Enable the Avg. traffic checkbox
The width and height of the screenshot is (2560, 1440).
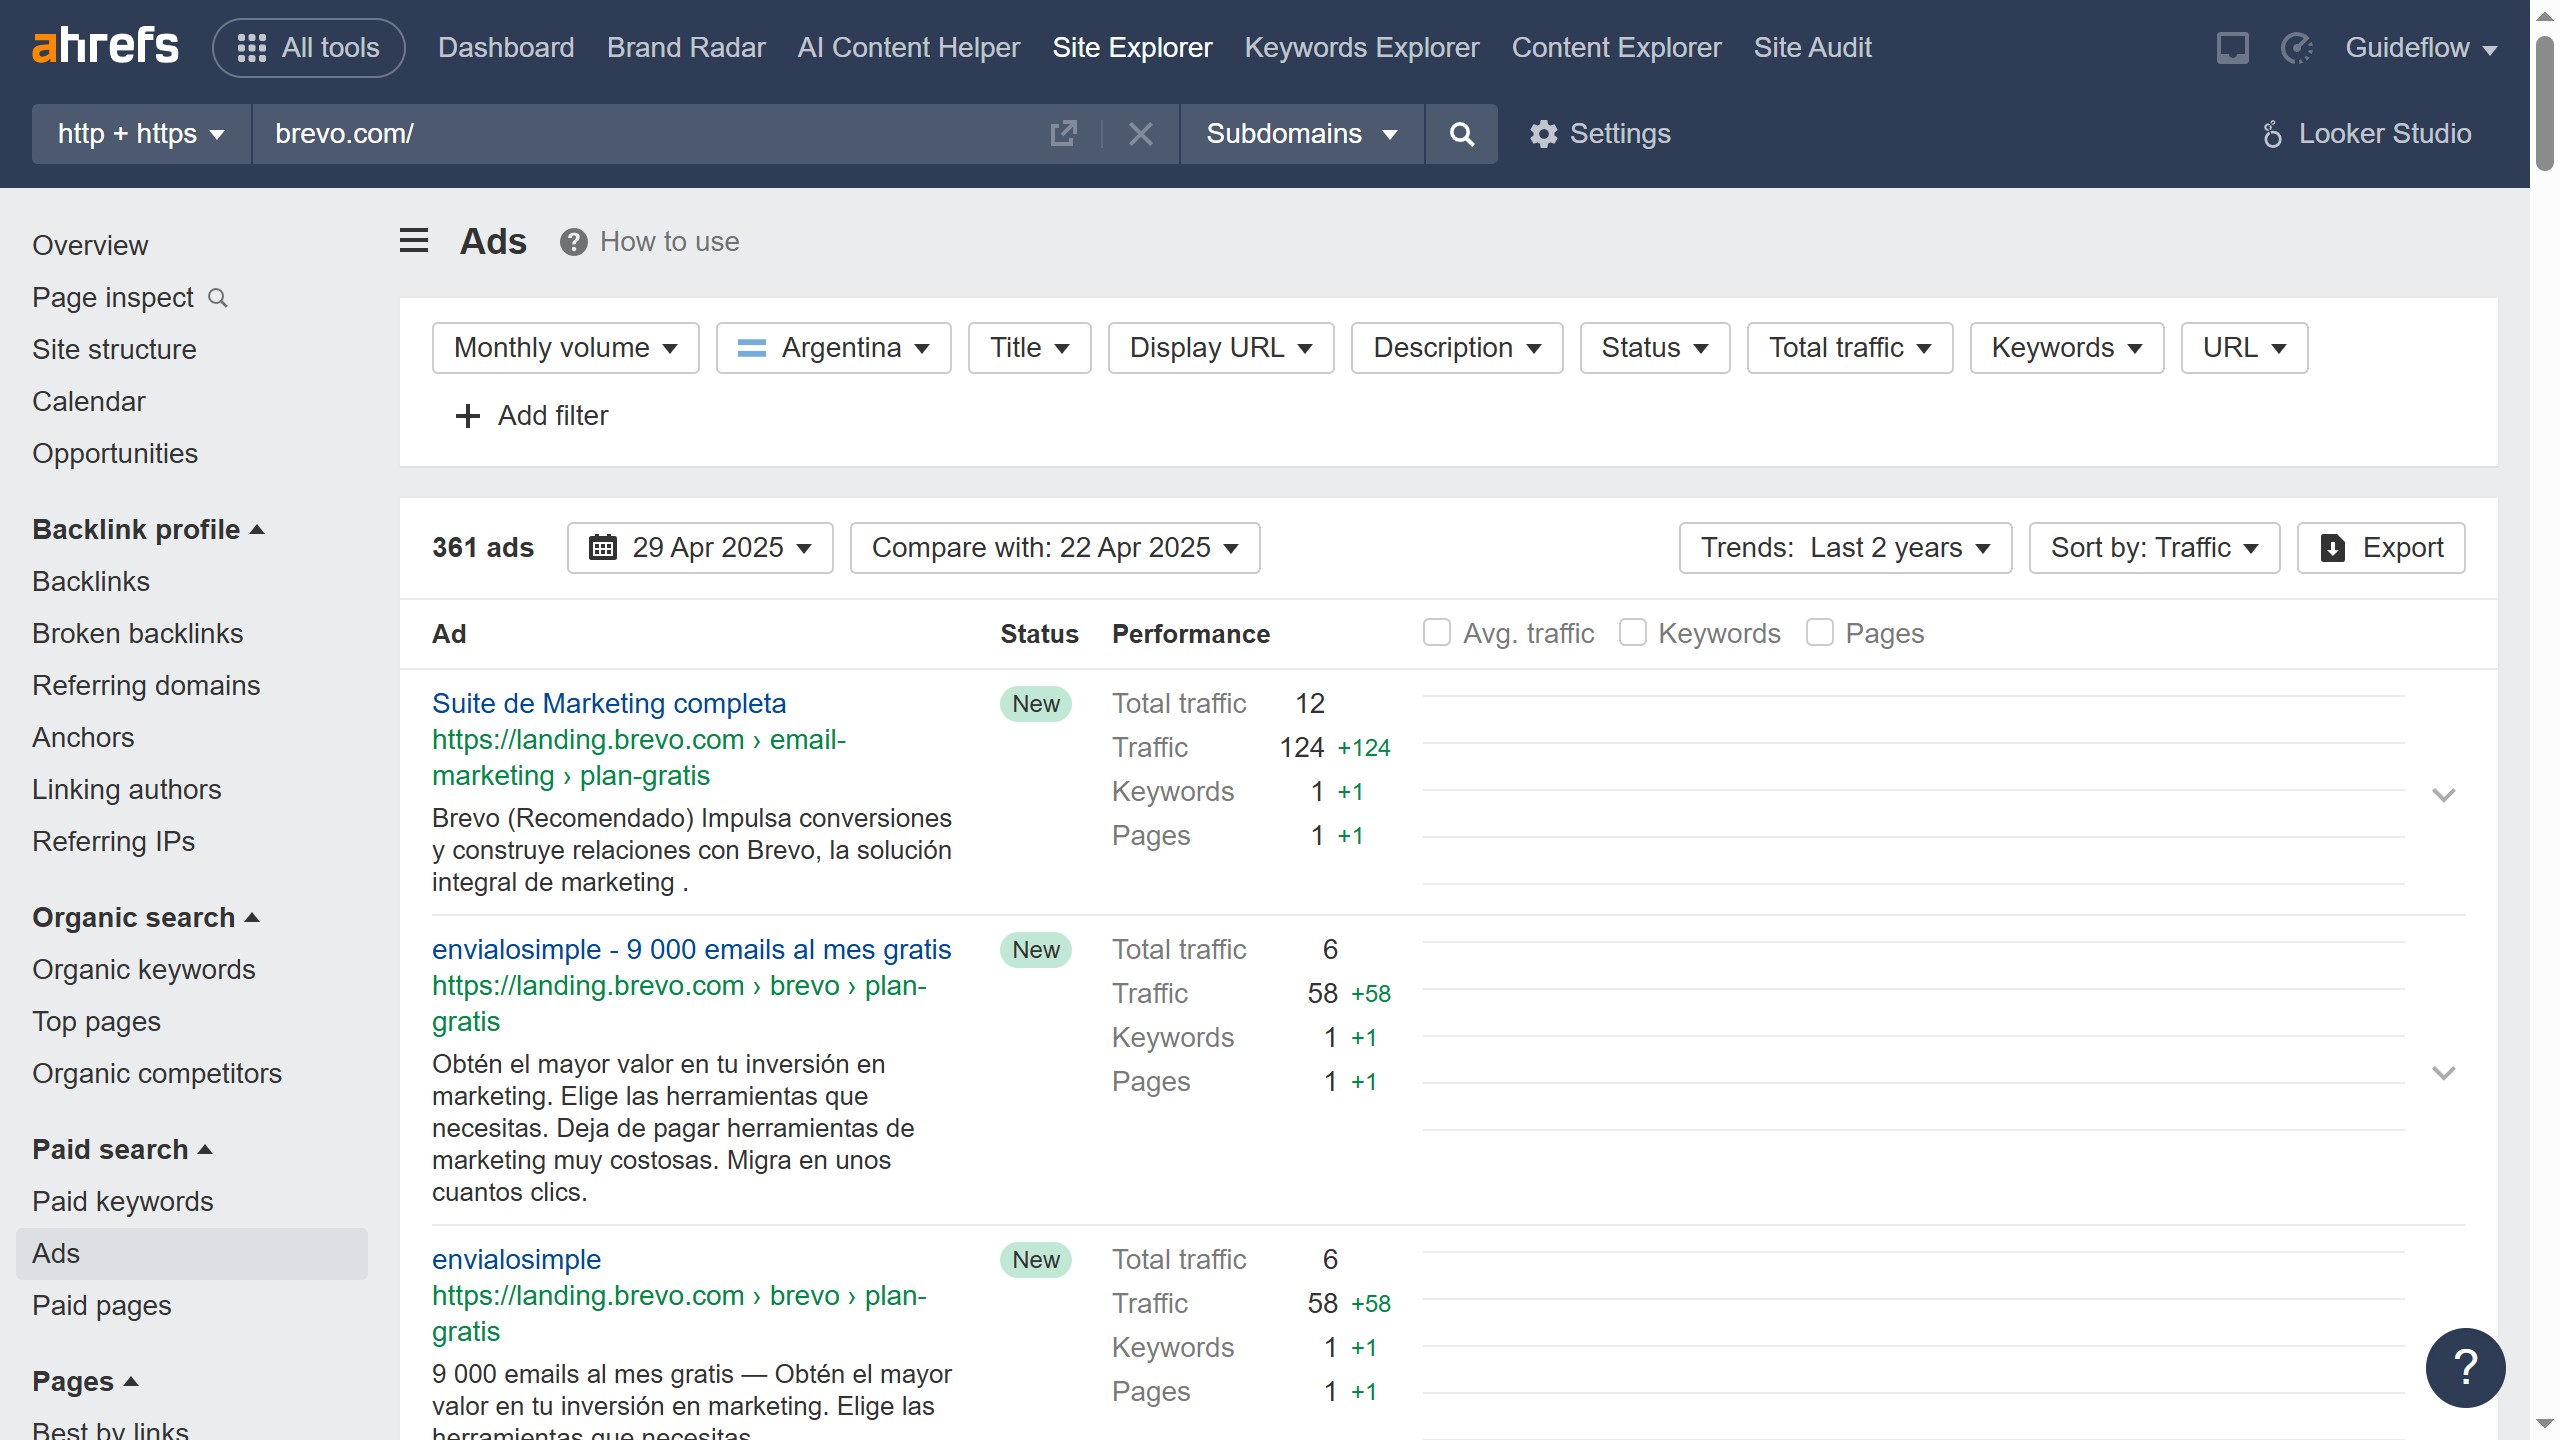(1437, 633)
